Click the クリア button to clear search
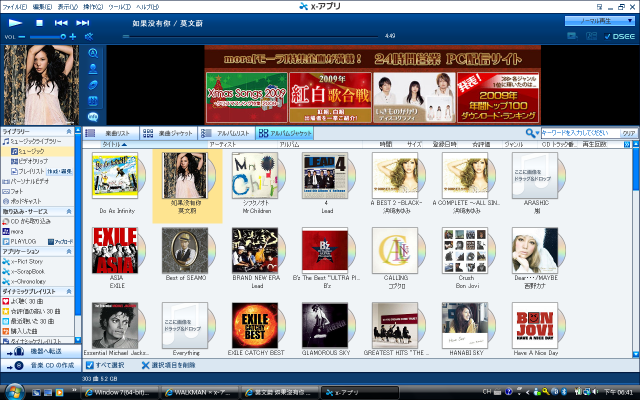 629,133
